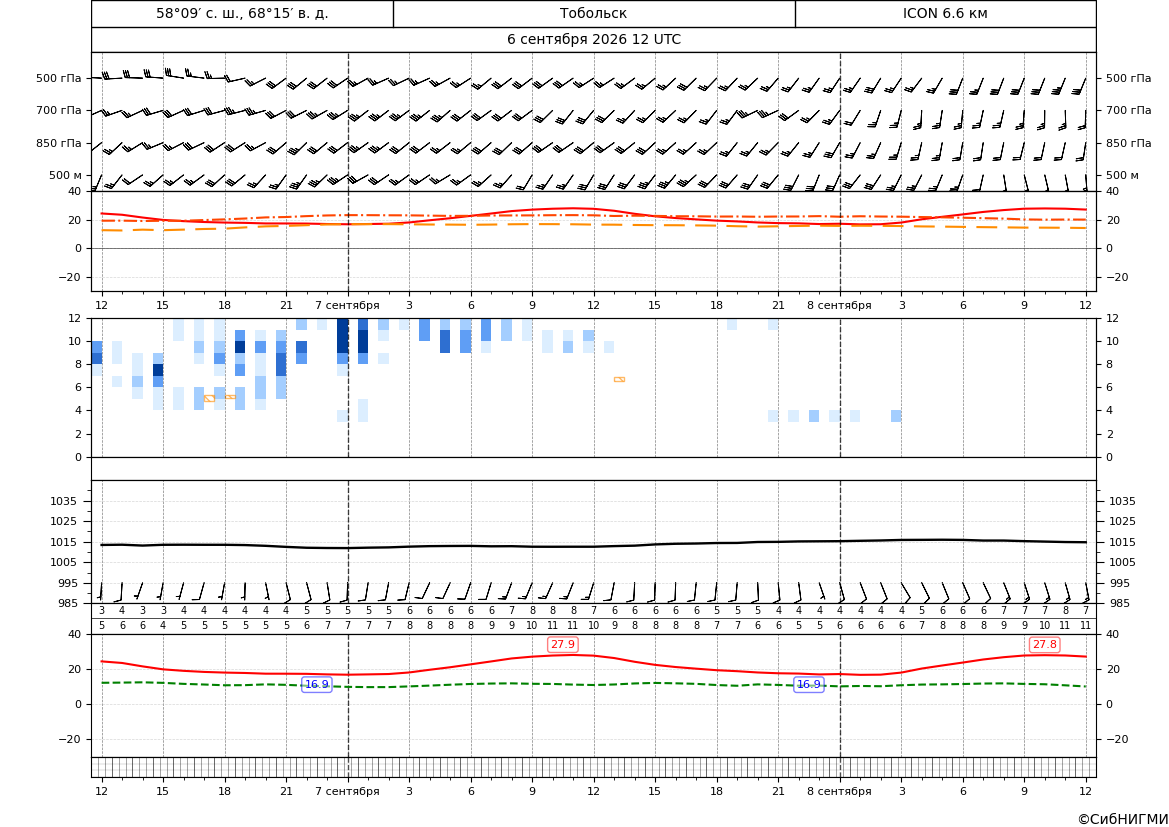The width and height of the screenshot is (1169, 827).
Task: Click the 8 сентября label under top temperature chart
Action: pos(839,305)
